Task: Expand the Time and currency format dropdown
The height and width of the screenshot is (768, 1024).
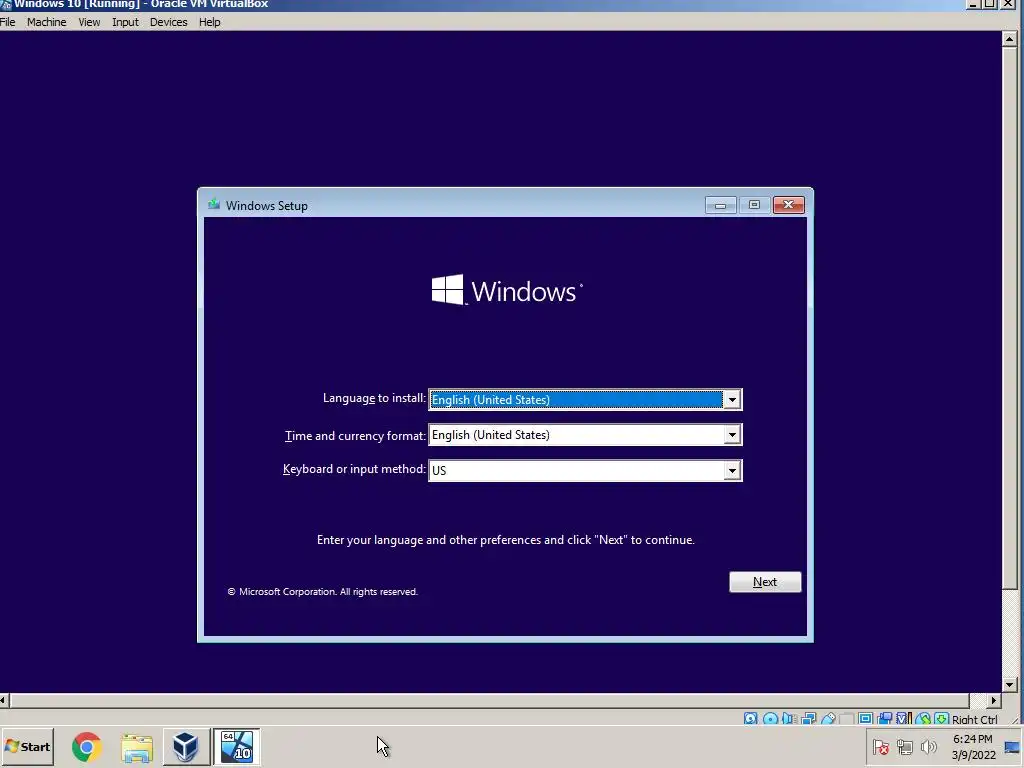Action: coord(732,435)
